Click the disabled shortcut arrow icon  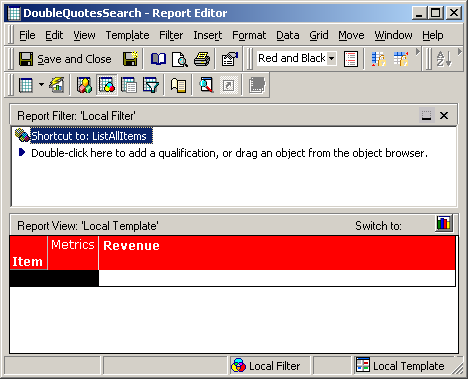[x=229, y=85]
